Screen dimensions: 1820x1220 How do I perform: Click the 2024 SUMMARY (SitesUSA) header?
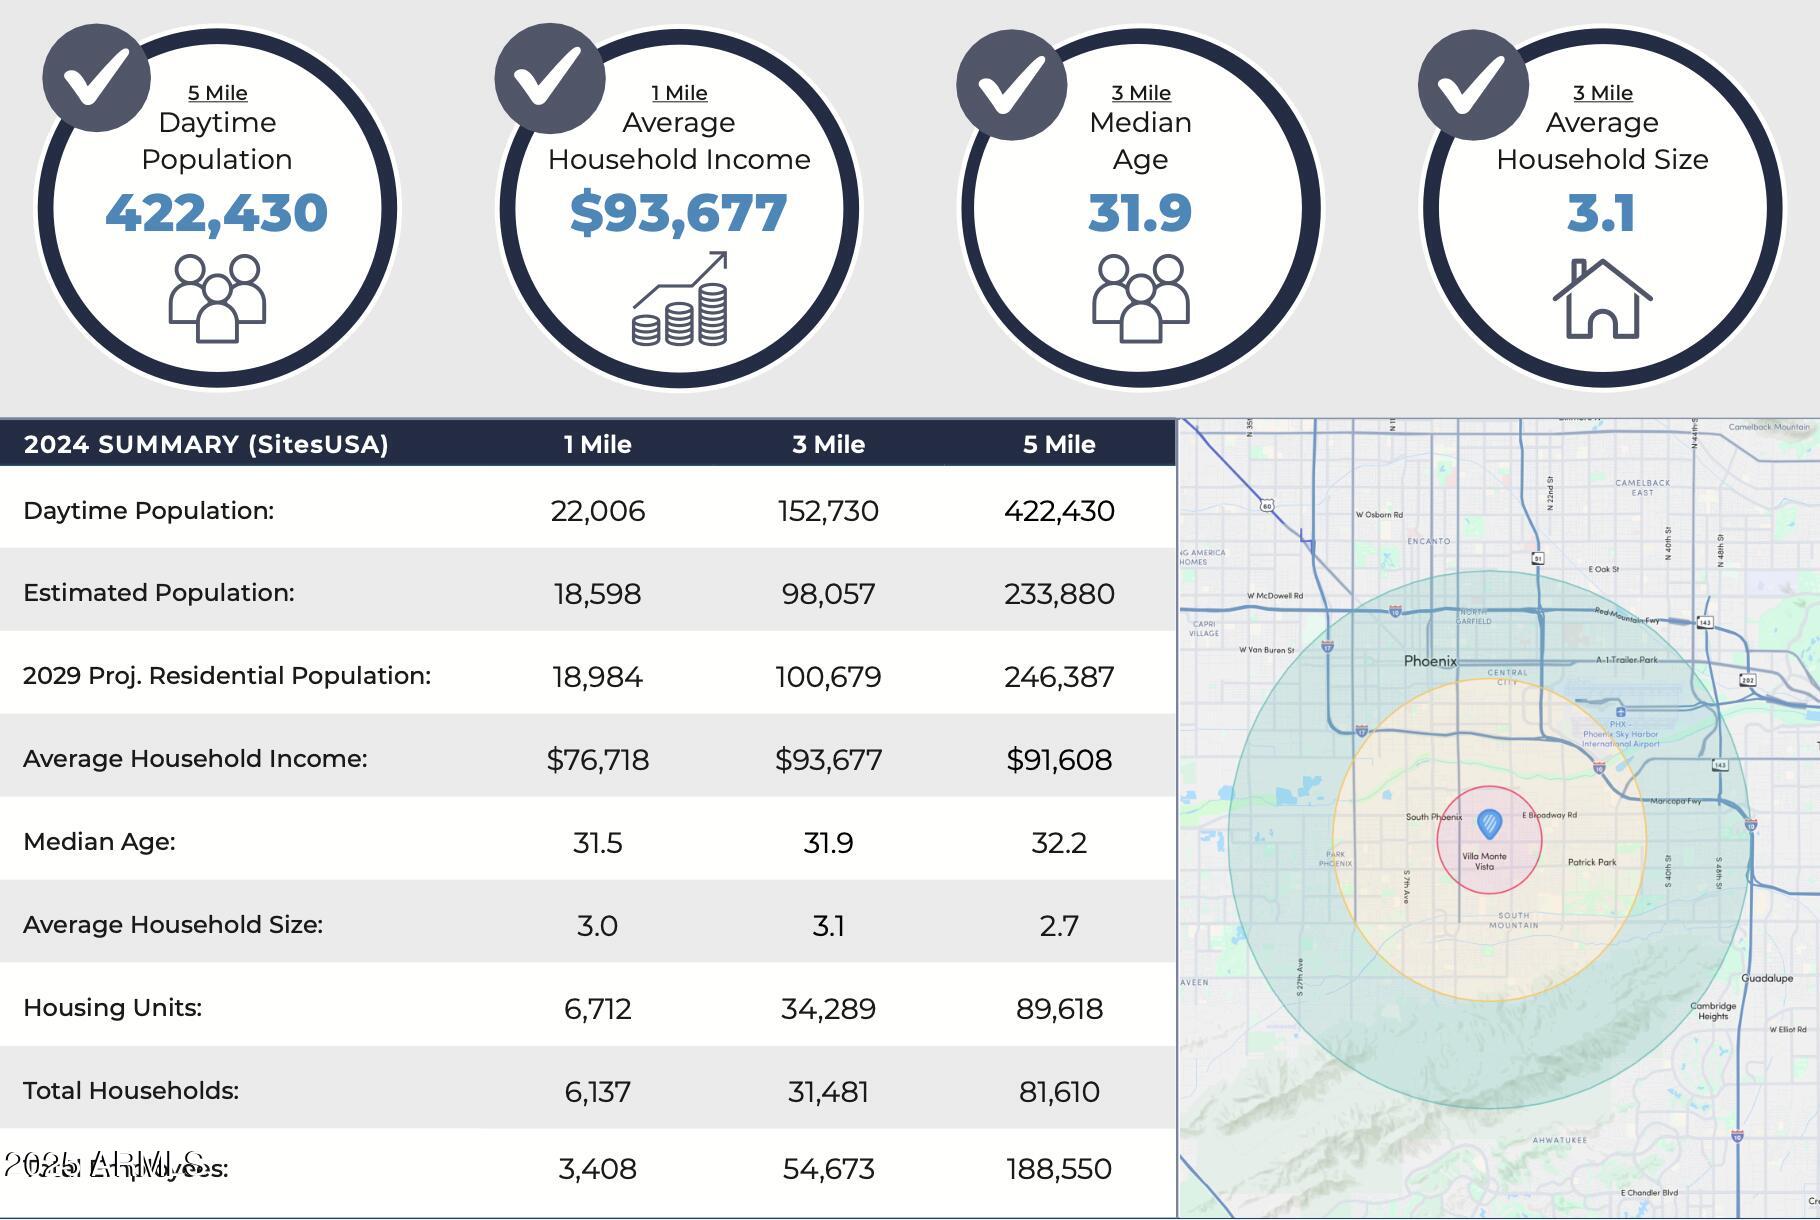206,444
